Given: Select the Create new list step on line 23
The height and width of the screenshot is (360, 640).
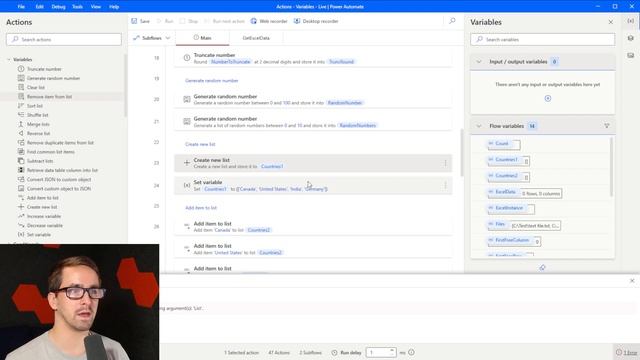Looking at the screenshot, I should (313, 163).
